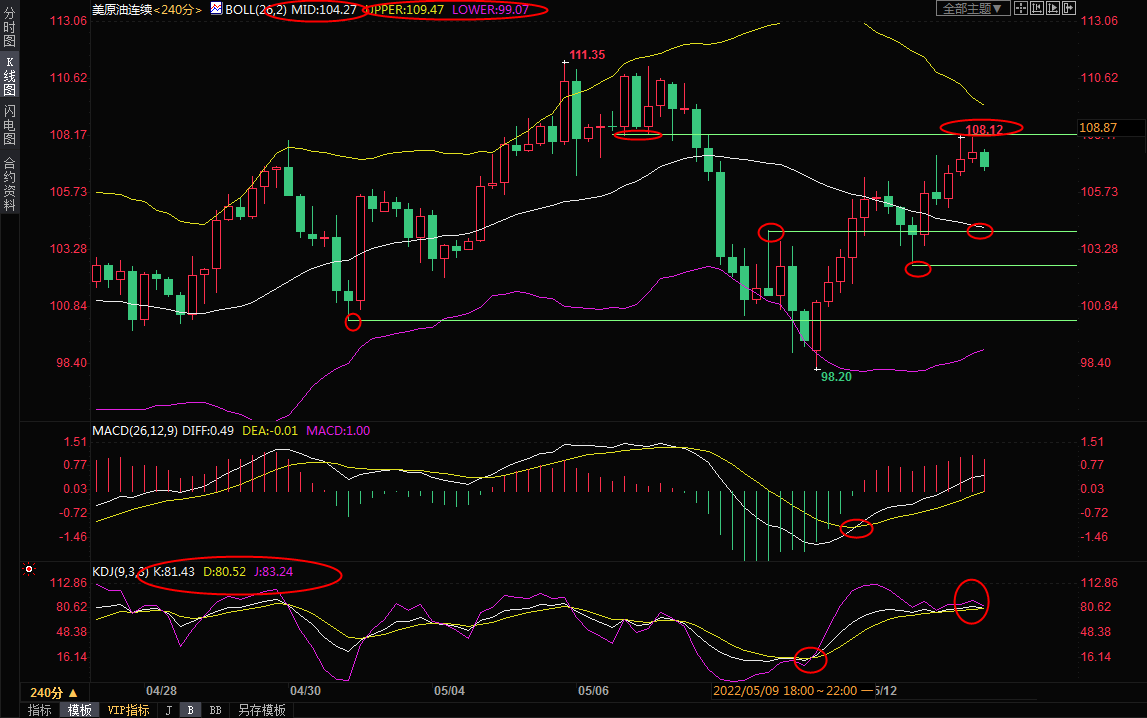Open the 合约资料 side panel
Viewport: 1147px width, 718px height.
9,185
